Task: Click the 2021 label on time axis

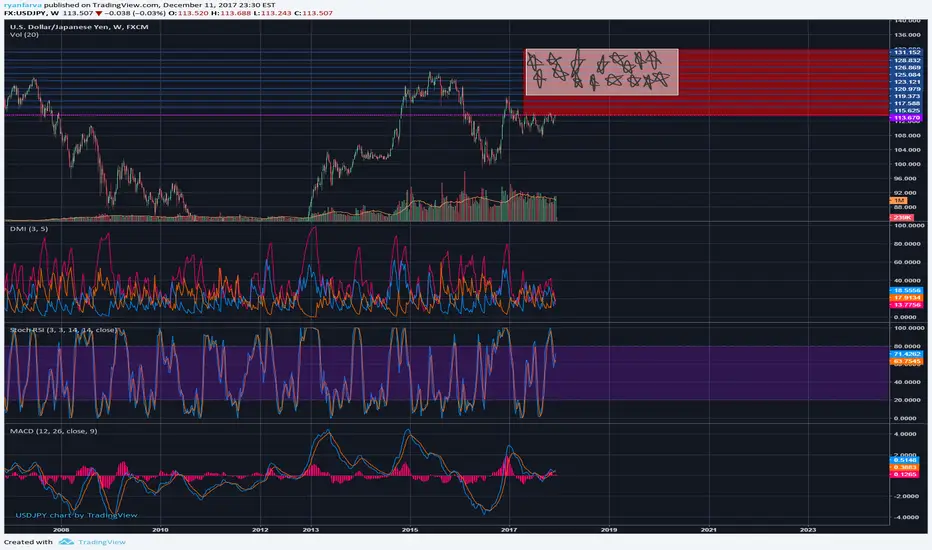Action: [709, 529]
